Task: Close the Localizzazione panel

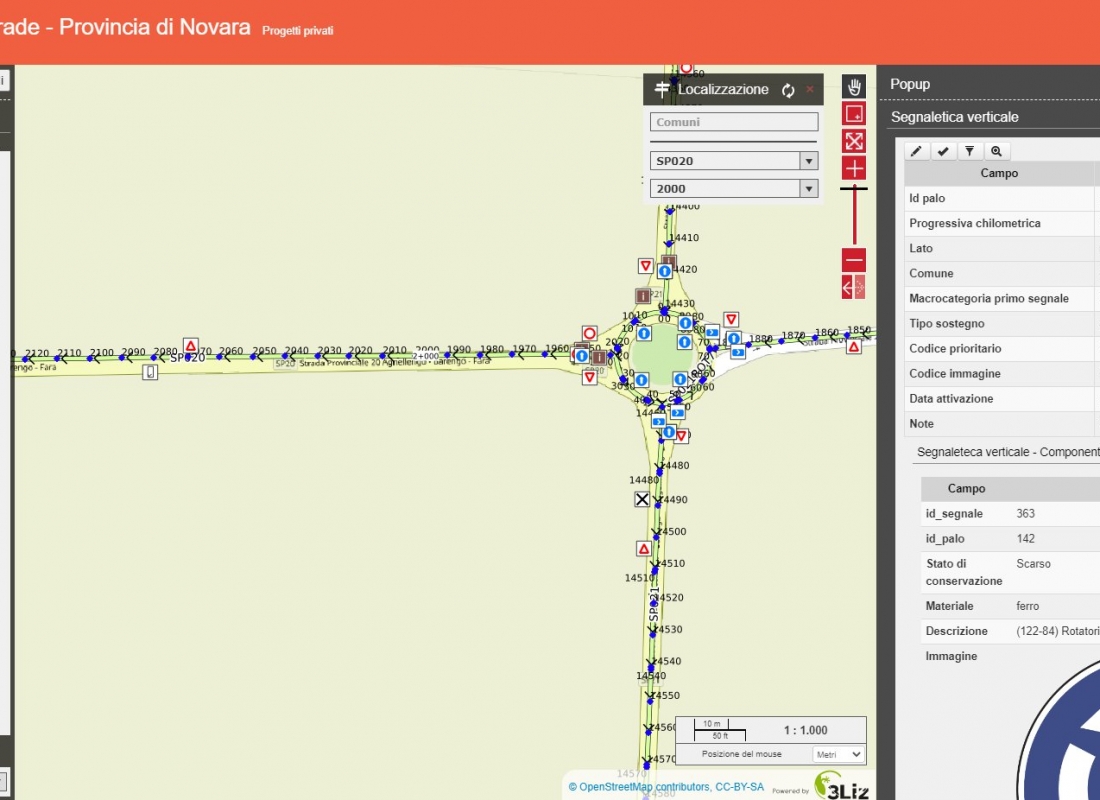Action: 810,90
